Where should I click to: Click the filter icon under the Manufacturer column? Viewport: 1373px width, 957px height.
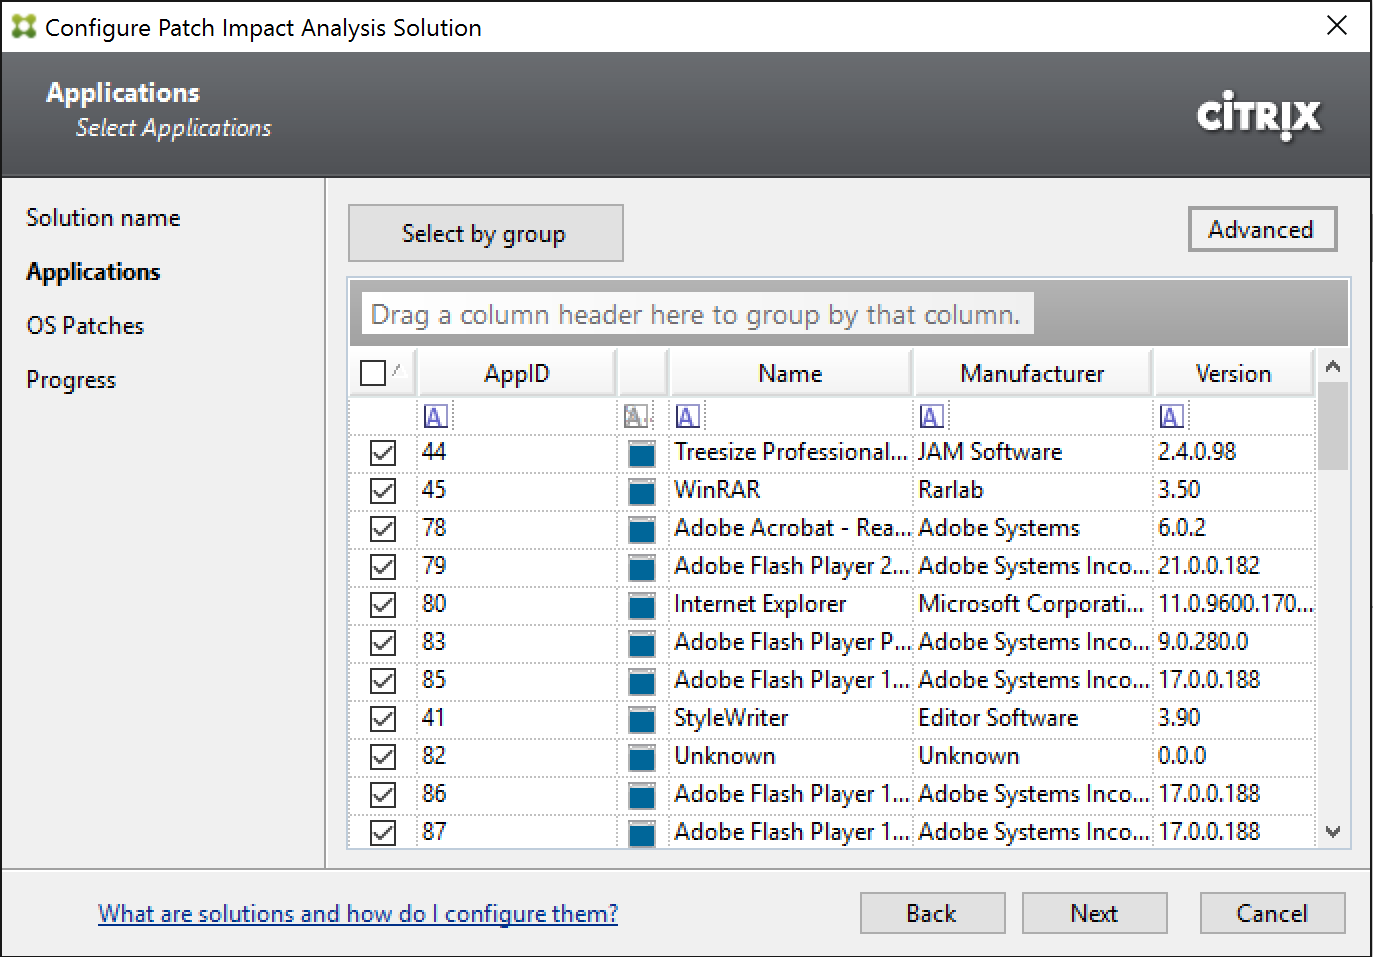[x=931, y=416]
